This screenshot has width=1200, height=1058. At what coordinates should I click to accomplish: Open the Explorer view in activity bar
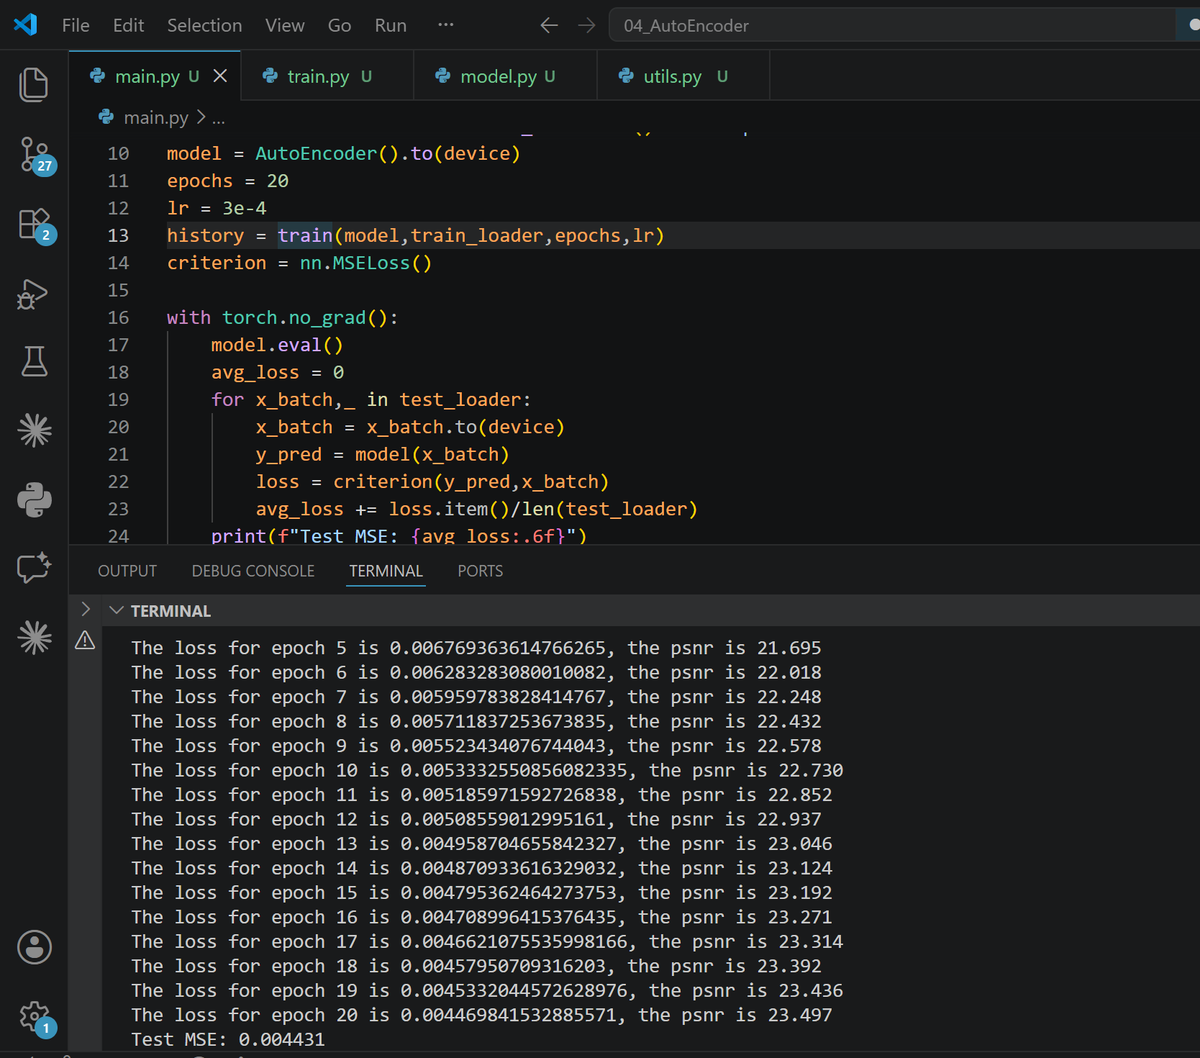(34, 84)
